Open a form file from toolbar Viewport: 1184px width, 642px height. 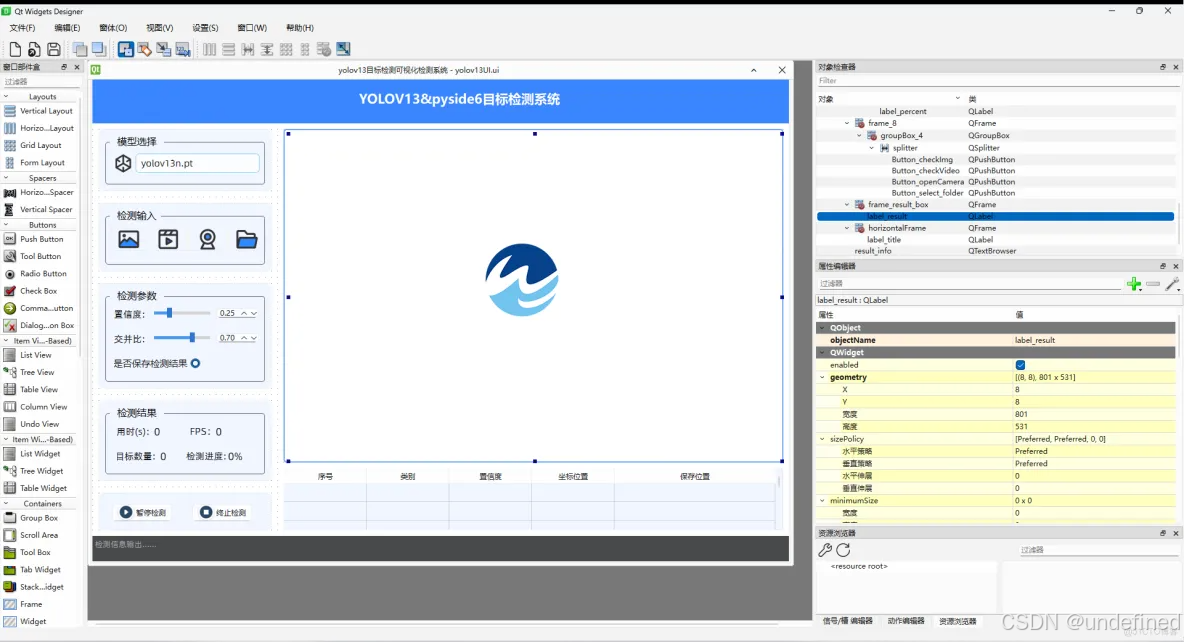click(34, 49)
